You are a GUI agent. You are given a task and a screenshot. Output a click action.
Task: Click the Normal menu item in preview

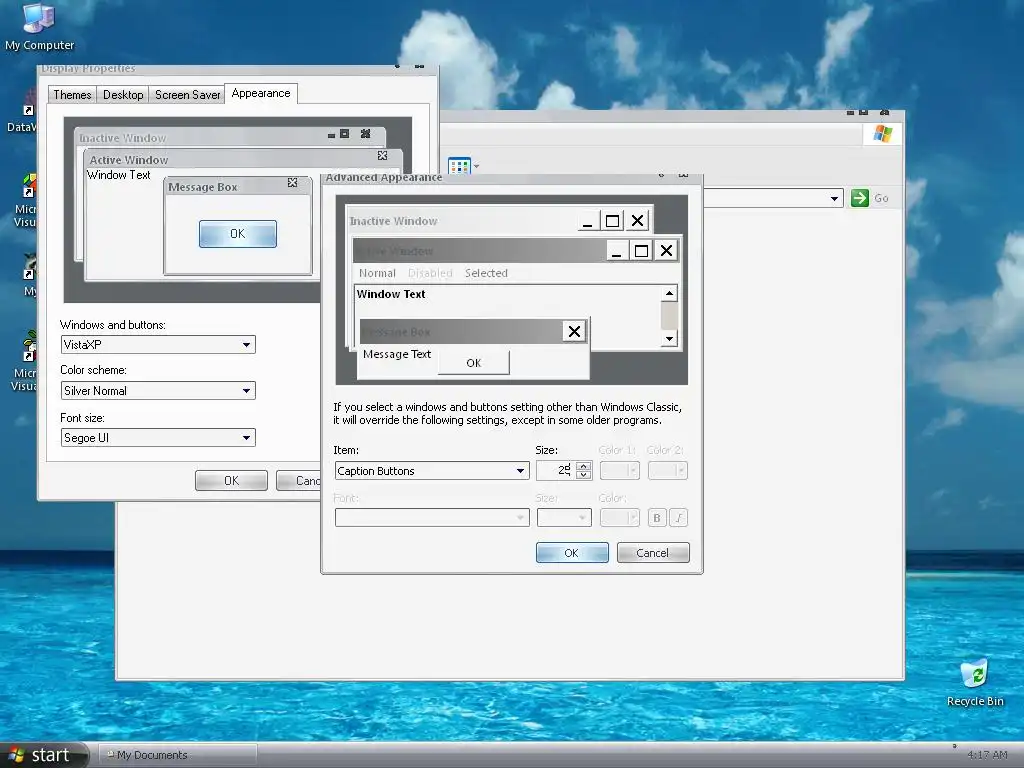coord(377,273)
